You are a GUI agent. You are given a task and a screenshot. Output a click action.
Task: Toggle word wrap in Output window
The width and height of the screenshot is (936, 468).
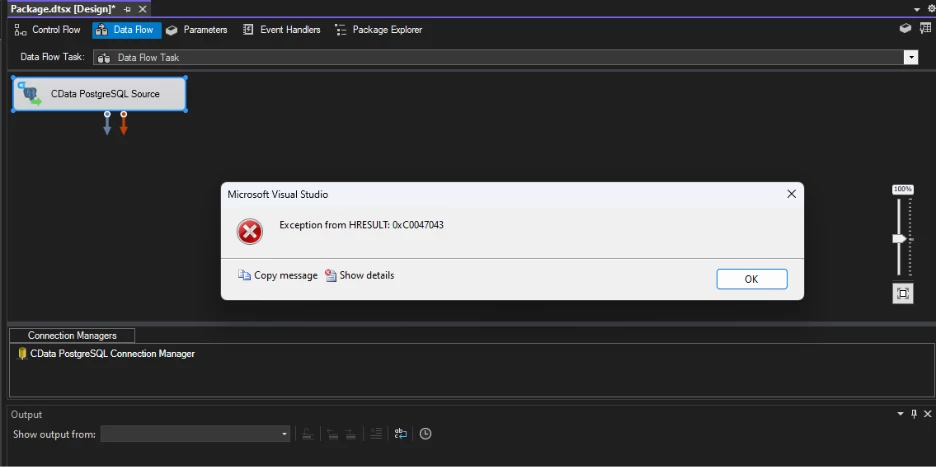pyautogui.click(x=401, y=434)
